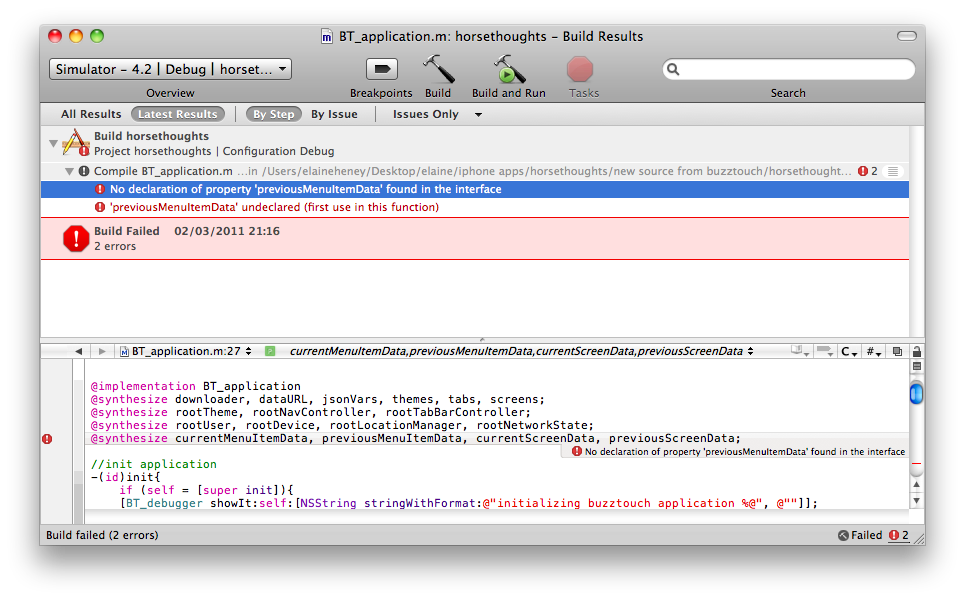Toggle the Latest Results filter
Viewport: 965px width, 600px height.
[177, 114]
